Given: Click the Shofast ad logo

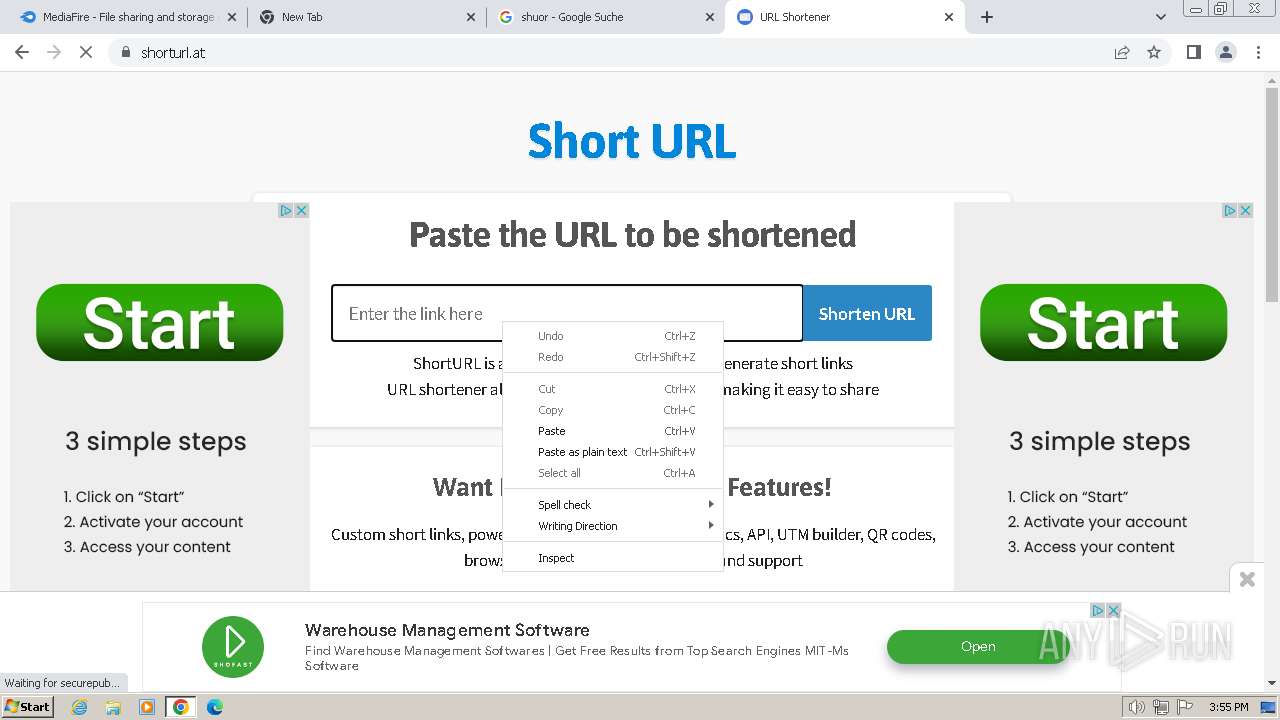Looking at the screenshot, I should click(233, 646).
